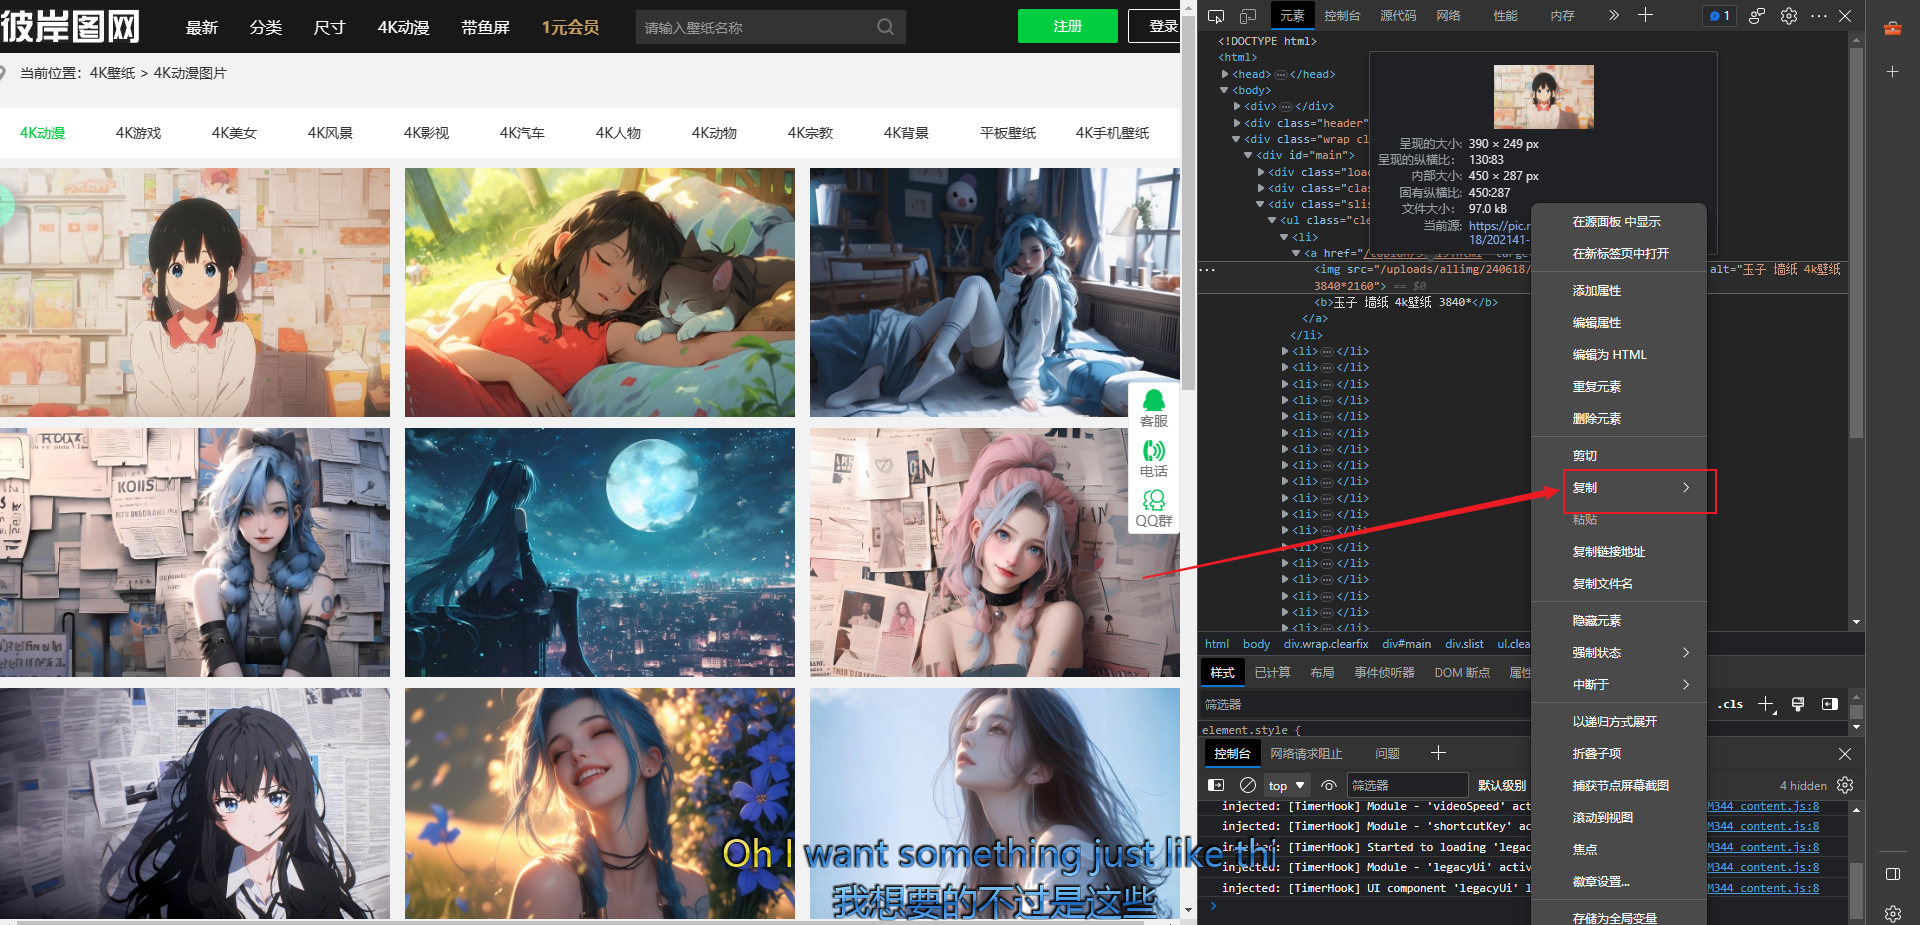Close the console drawer panel
This screenshot has width=1920, height=925.
pos(1845,753)
